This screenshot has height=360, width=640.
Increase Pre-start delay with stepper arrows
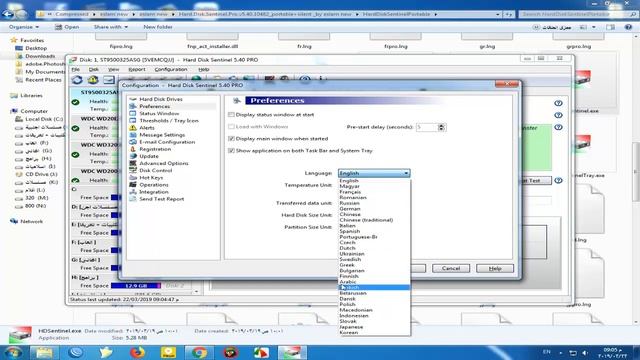tap(441, 126)
